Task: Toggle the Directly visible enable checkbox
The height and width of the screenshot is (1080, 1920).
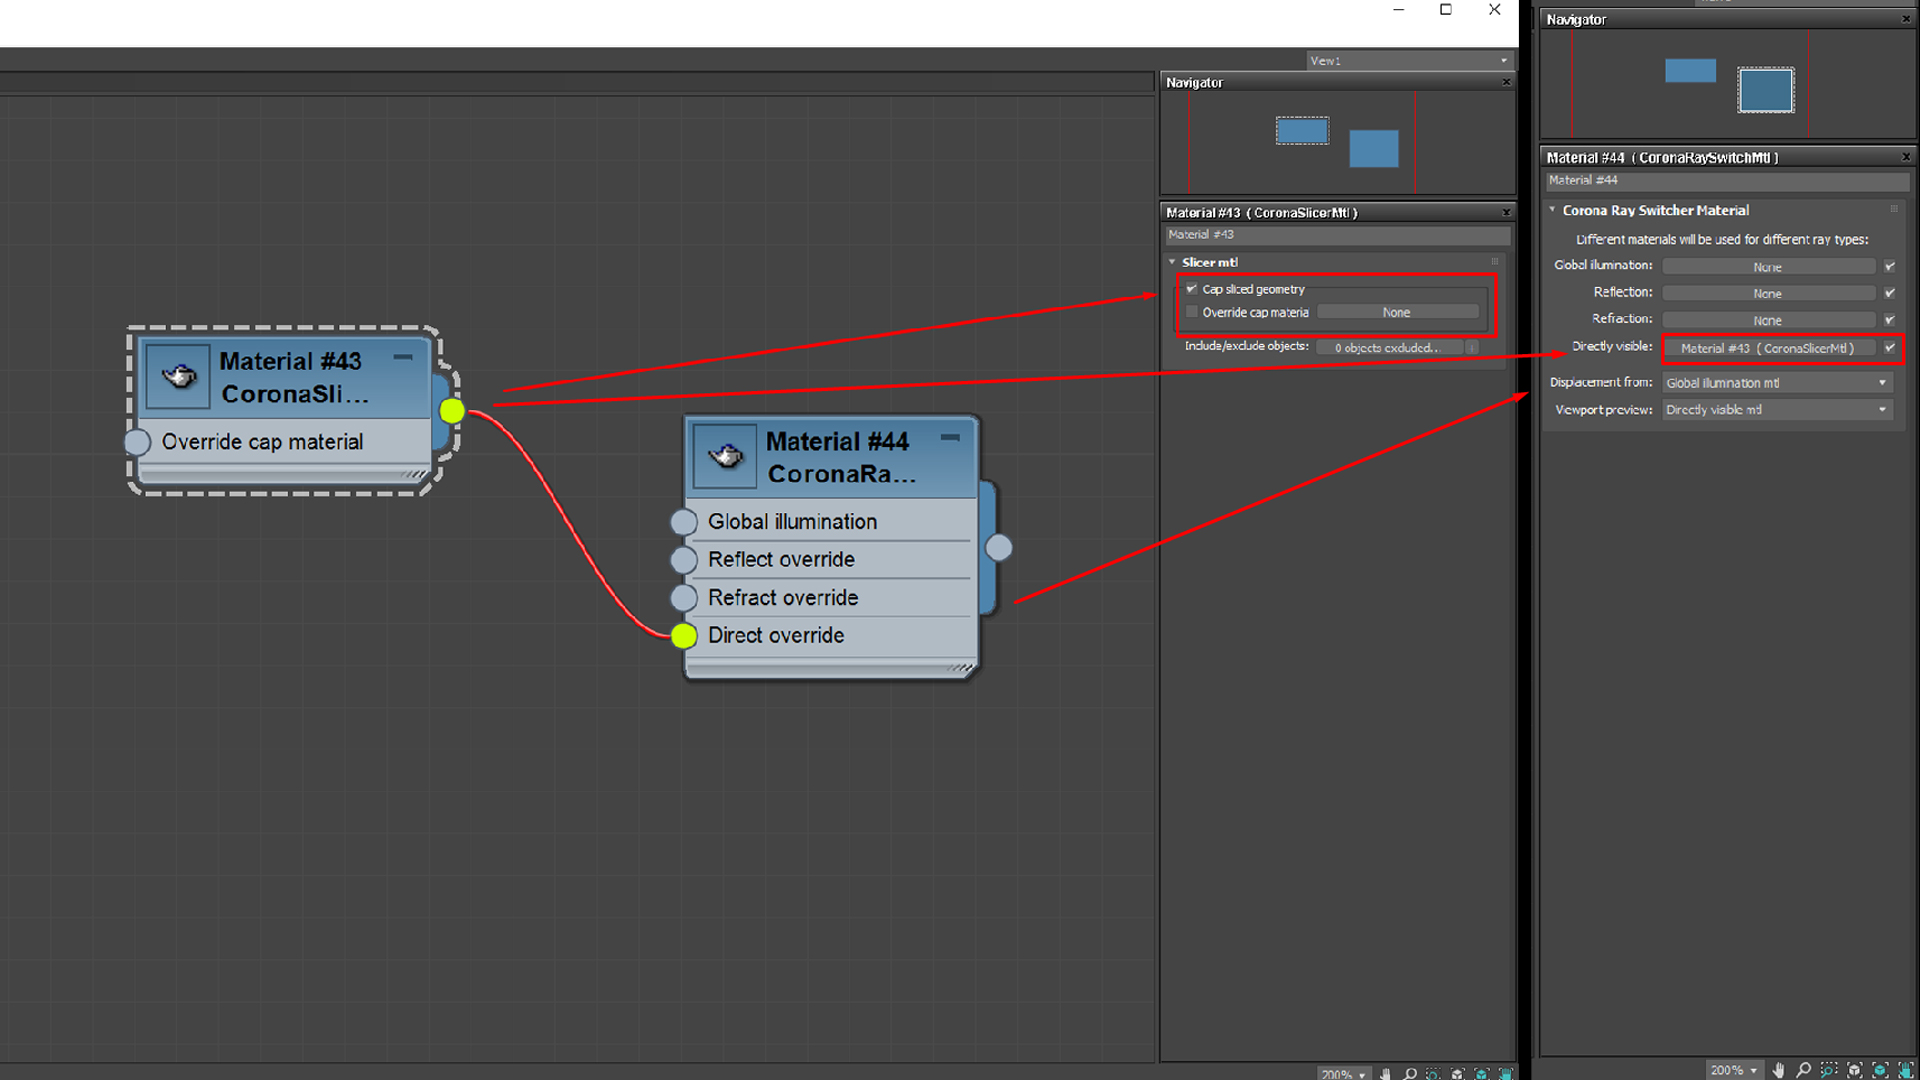Action: tap(1889, 348)
